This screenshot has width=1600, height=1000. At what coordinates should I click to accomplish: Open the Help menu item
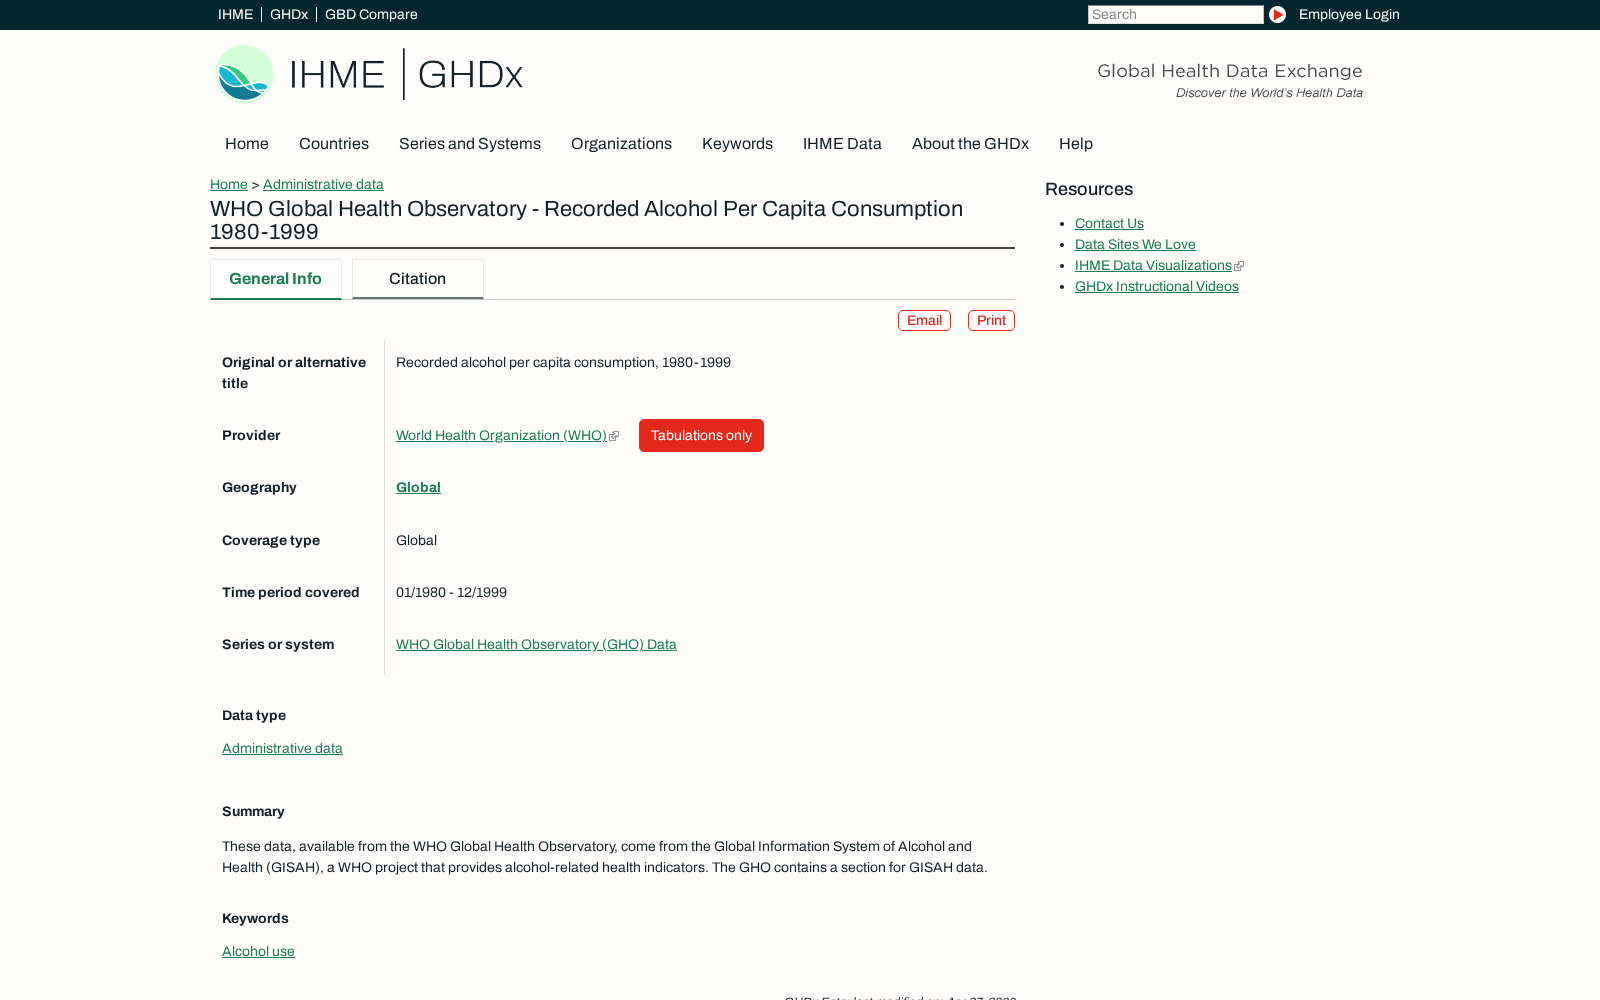pos(1076,144)
